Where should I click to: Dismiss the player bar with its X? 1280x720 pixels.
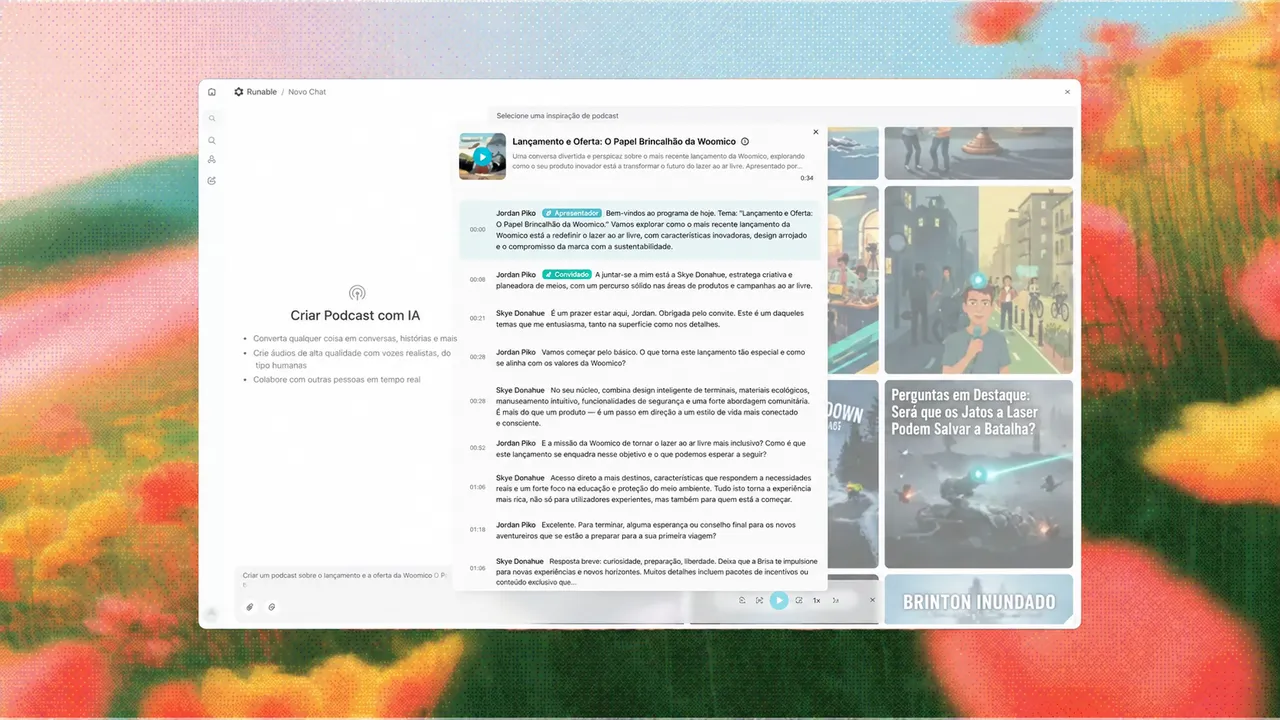tap(872, 600)
